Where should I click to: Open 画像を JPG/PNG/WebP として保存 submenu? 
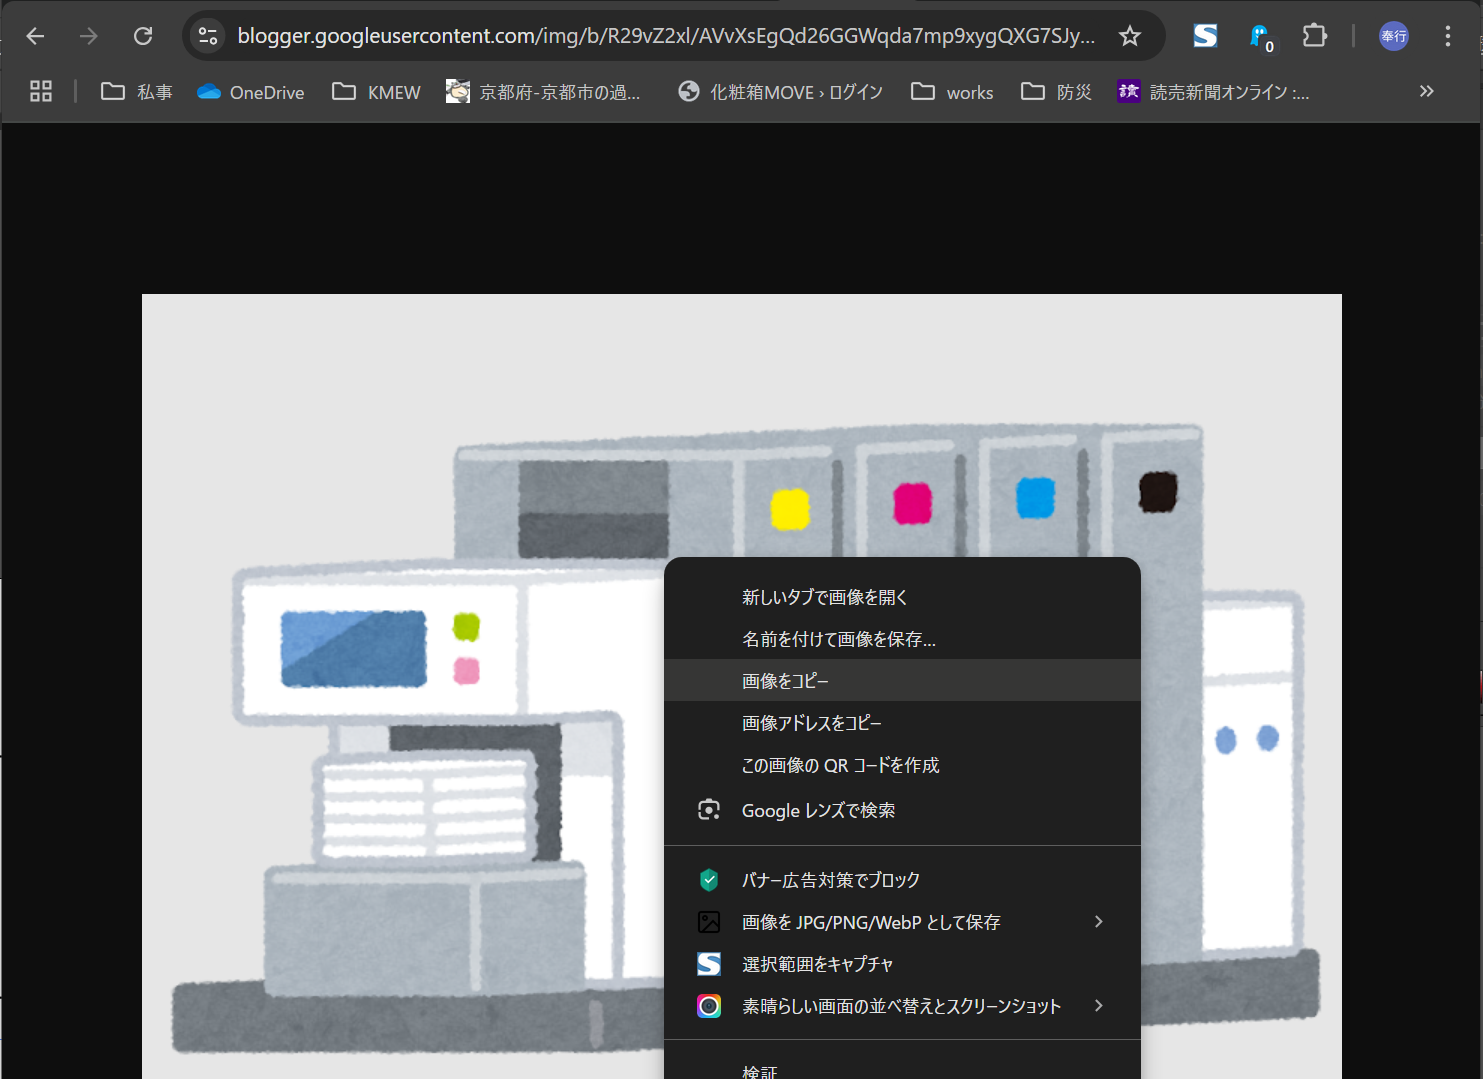pyautogui.click(x=902, y=922)
